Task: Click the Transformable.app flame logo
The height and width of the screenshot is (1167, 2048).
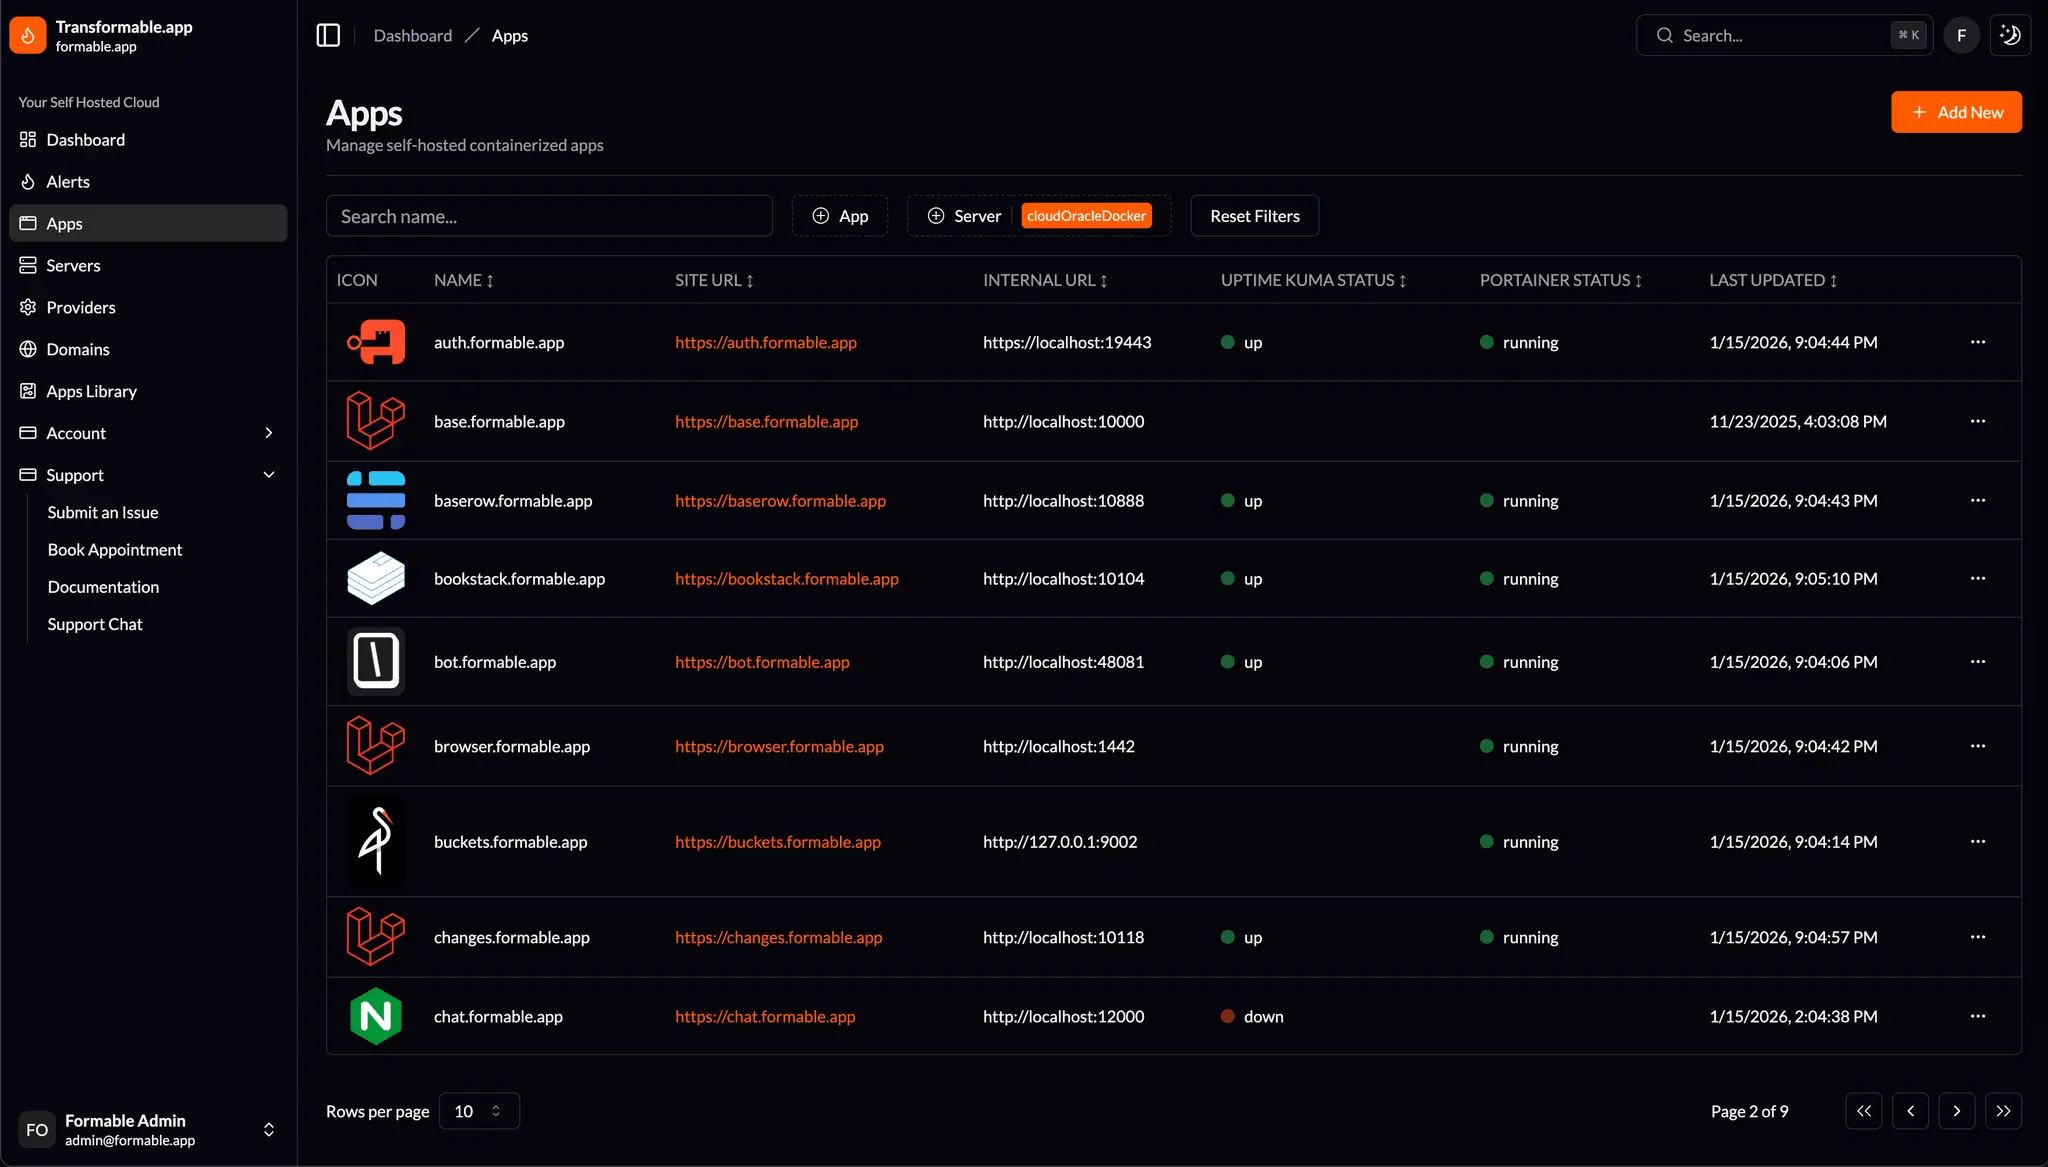Action: pos(28,35)
